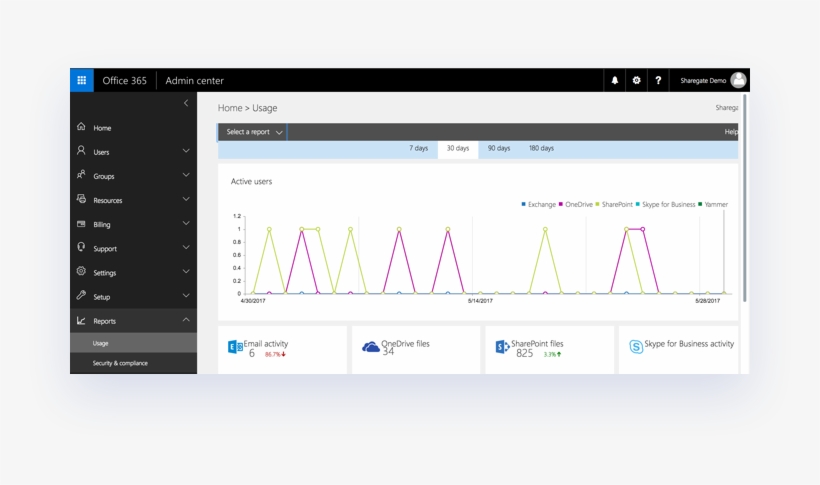Image resolution: width=820 pixels, height=485 pixels.
Task: Open the Usage report item
Action: coord(133,343)
